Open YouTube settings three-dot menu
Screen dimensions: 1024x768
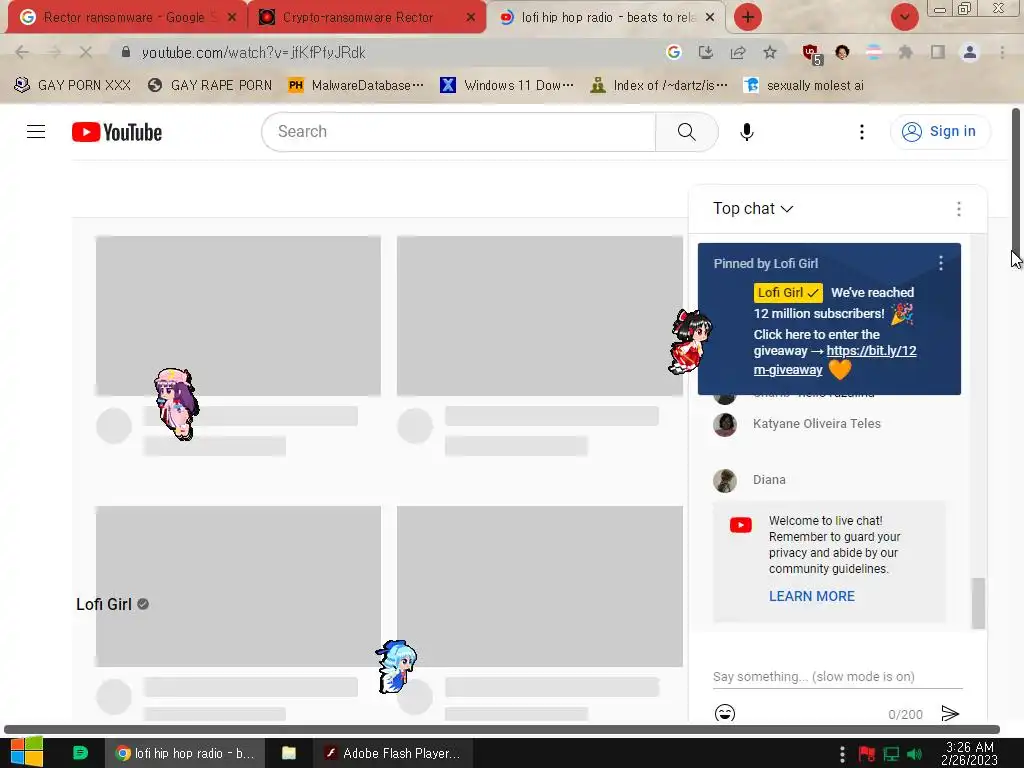coord(861,132)
